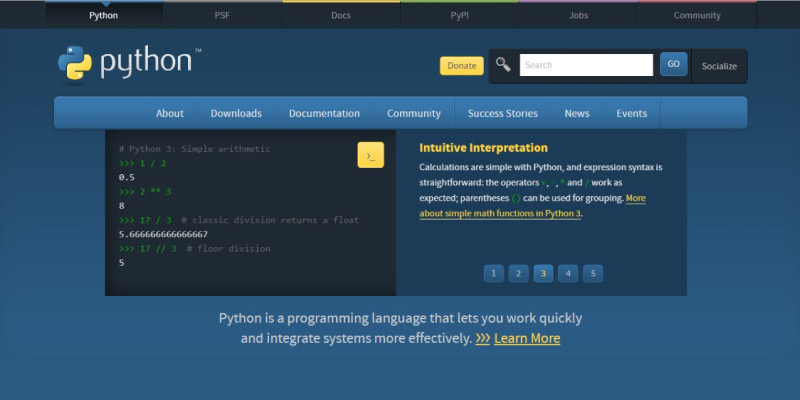This screenshot has height=400, width=800.
Task: Click the Python logo in the header
Action: coord(130,63)
